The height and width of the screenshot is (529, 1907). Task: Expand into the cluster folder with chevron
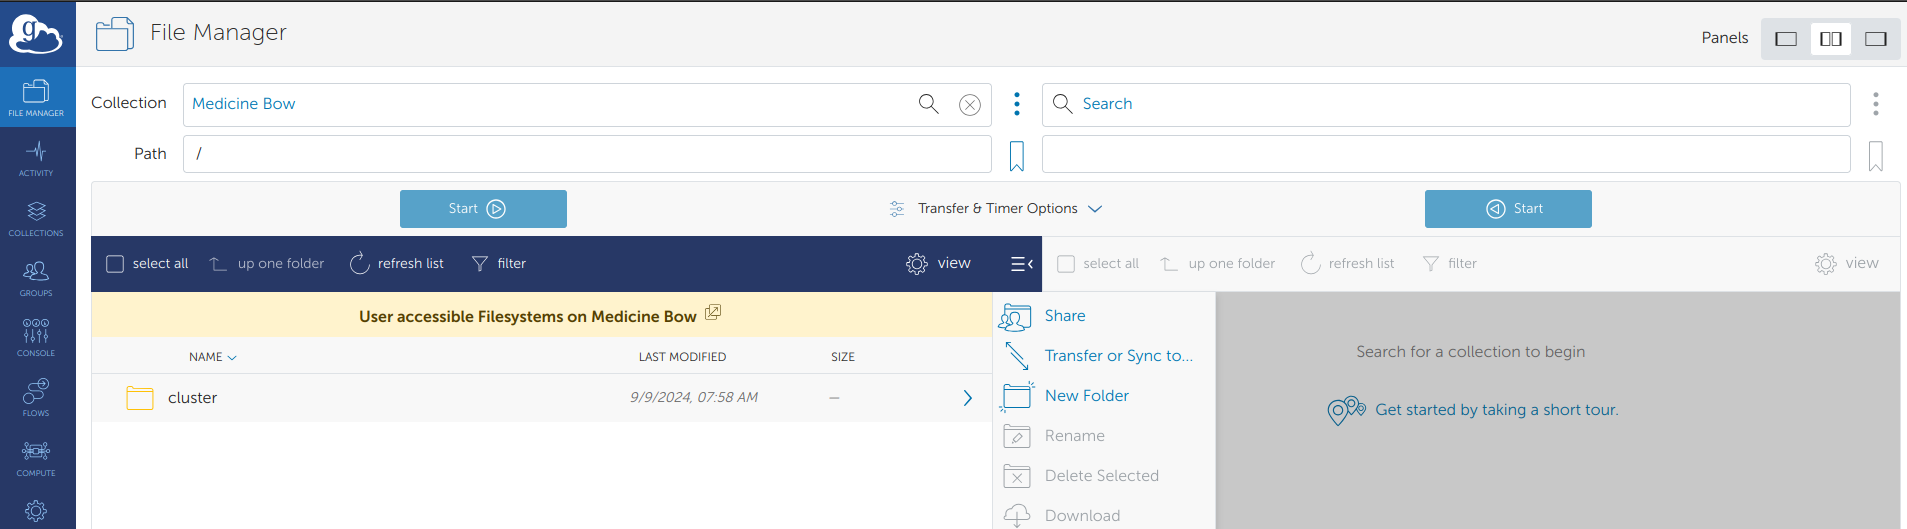click(x=967, y=398)
